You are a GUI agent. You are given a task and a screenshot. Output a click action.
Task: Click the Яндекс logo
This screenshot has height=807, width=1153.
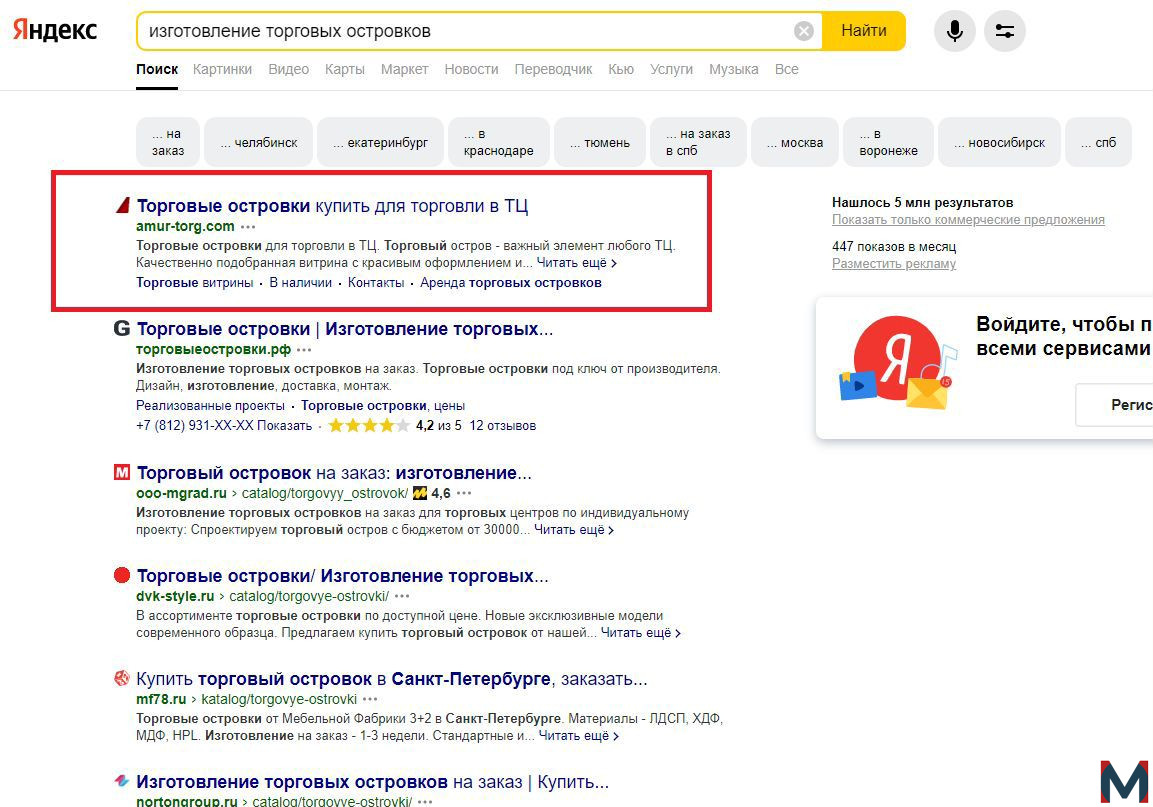click(55, 30)
